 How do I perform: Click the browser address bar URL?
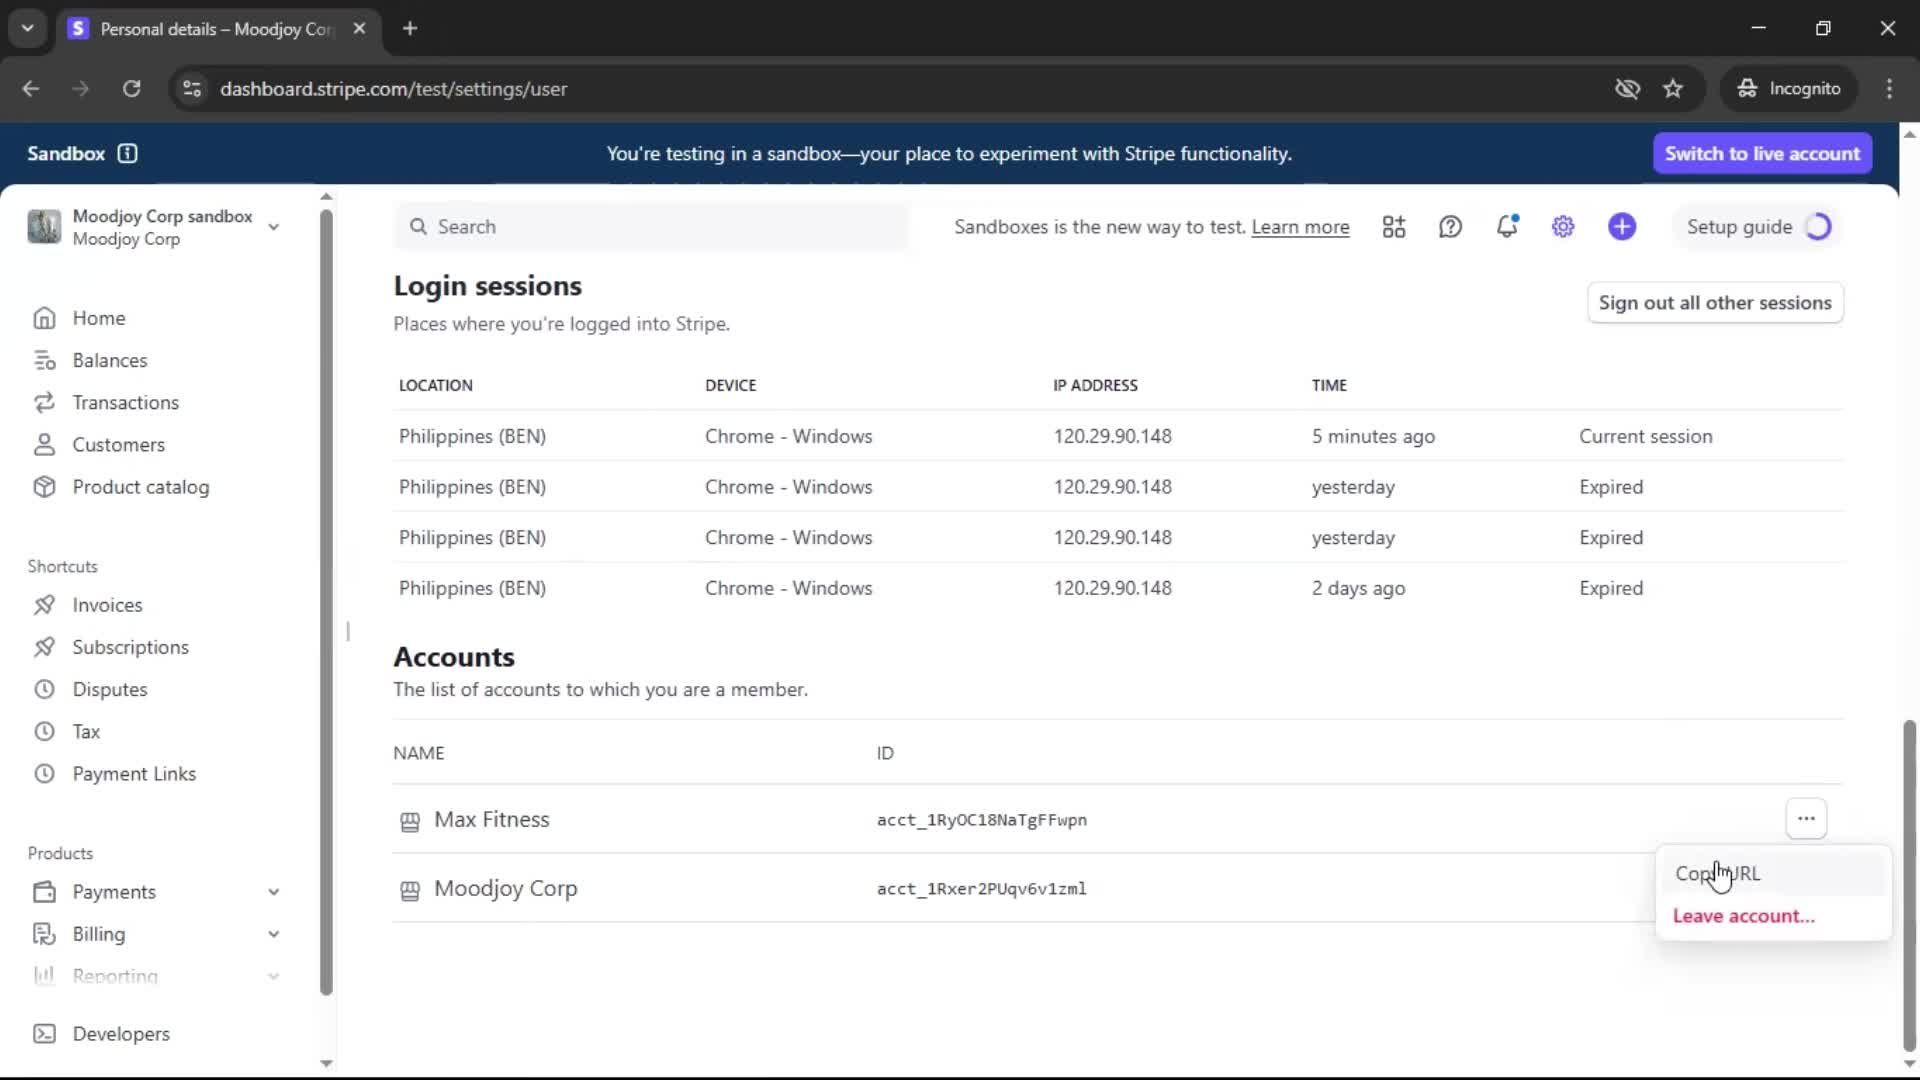pos(393,89)
